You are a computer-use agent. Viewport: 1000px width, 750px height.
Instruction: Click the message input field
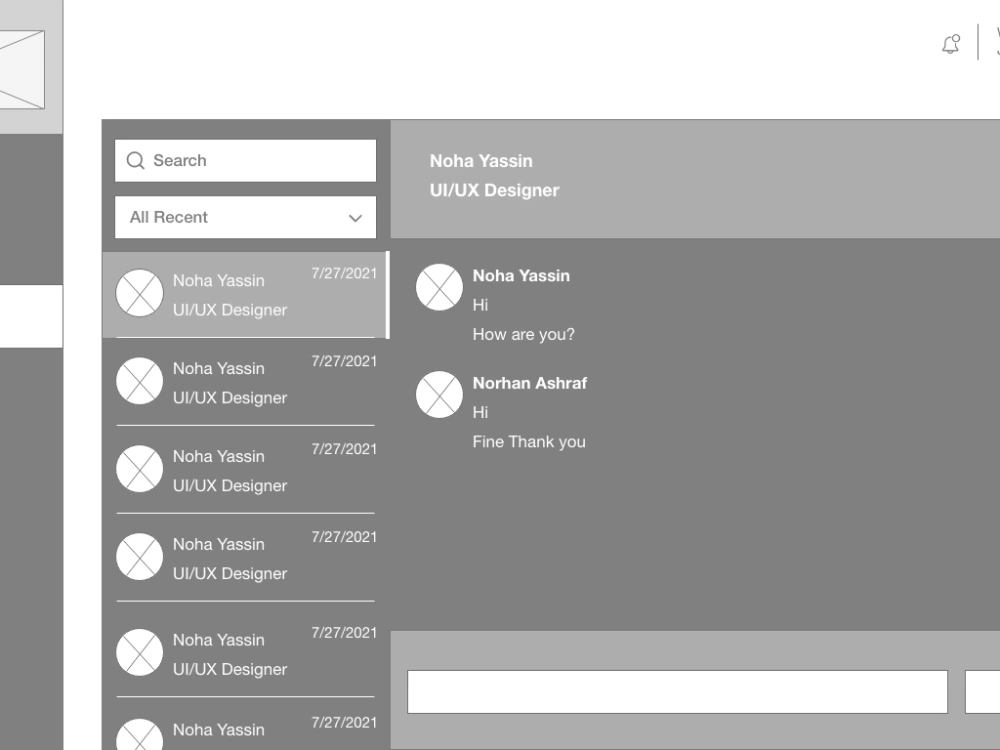(677, 692)
